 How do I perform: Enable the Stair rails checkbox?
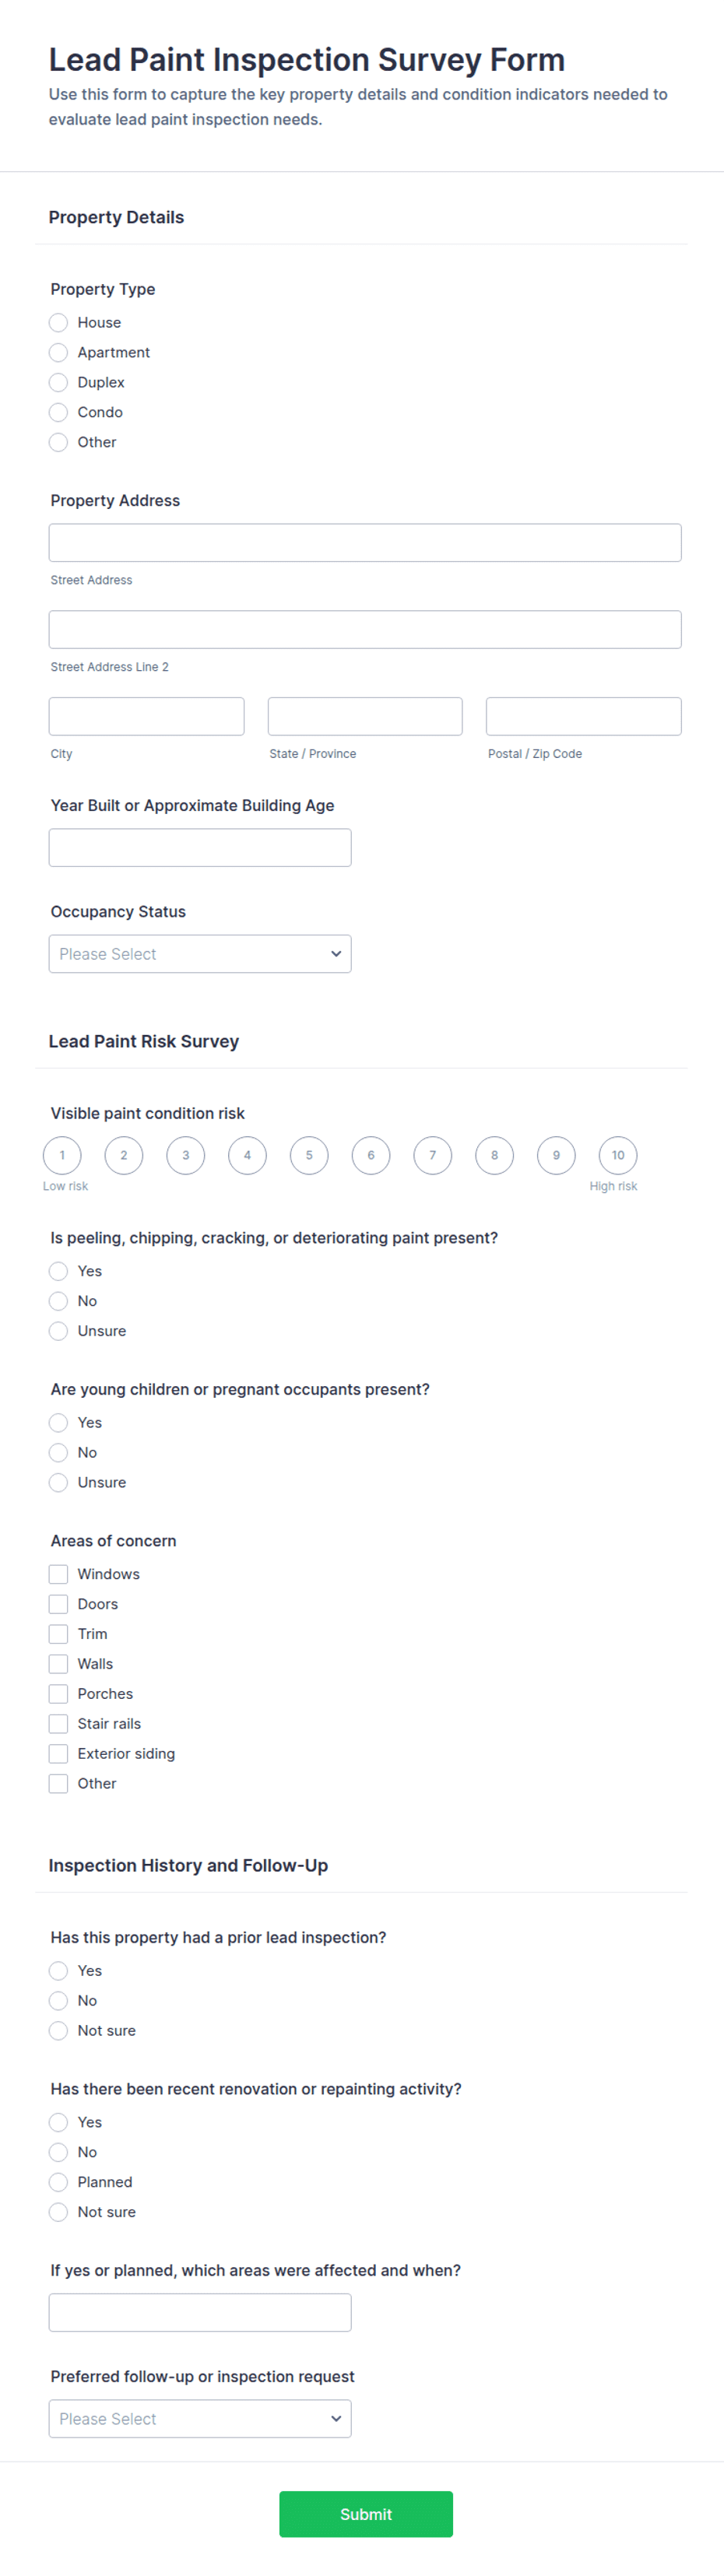point(58,1723)
